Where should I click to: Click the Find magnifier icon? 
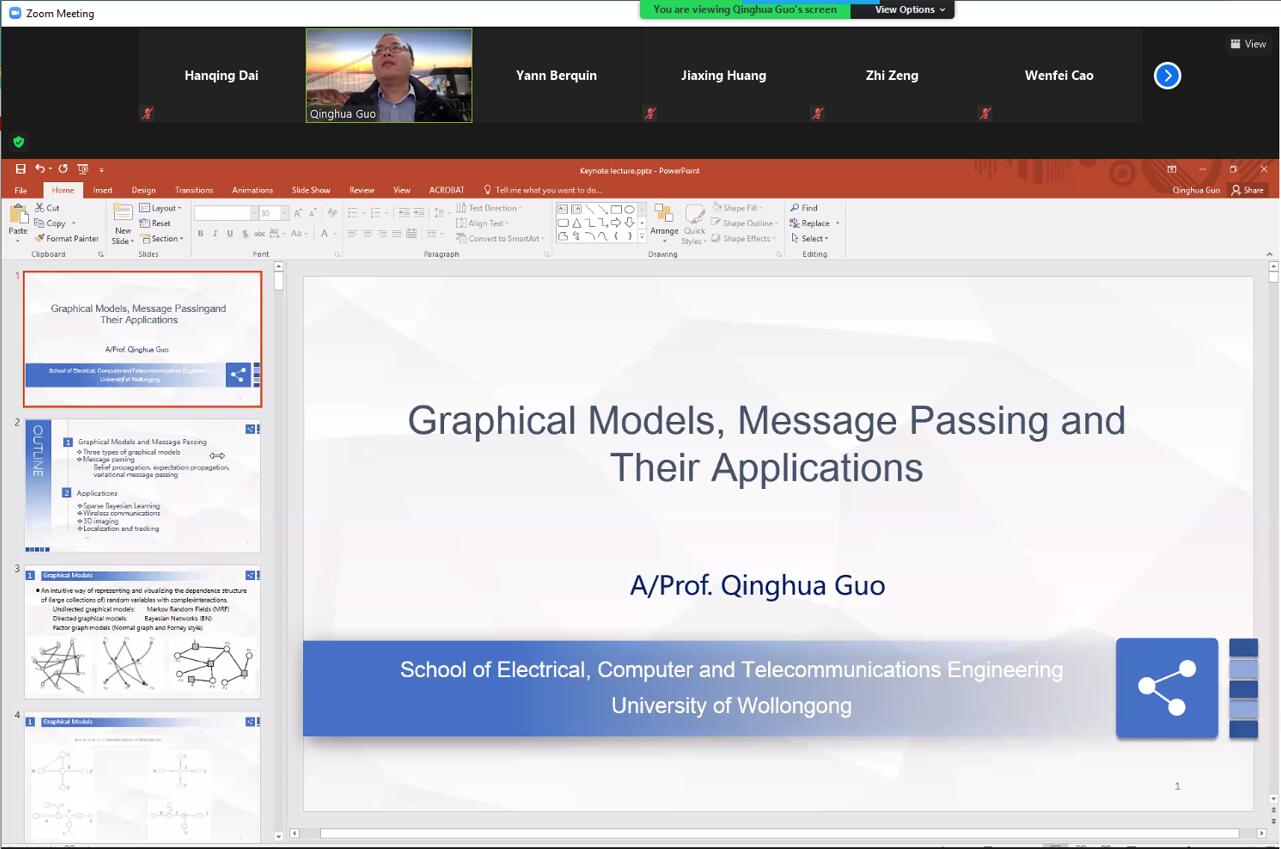(x=795, y=208)
